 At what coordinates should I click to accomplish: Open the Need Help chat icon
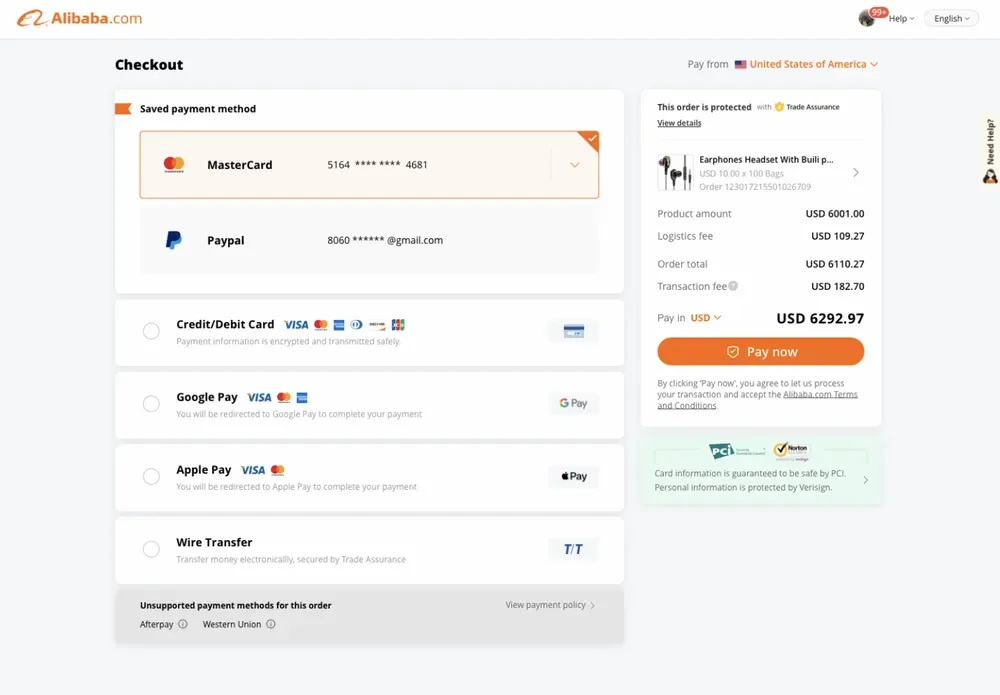click(x=989, y=176)
